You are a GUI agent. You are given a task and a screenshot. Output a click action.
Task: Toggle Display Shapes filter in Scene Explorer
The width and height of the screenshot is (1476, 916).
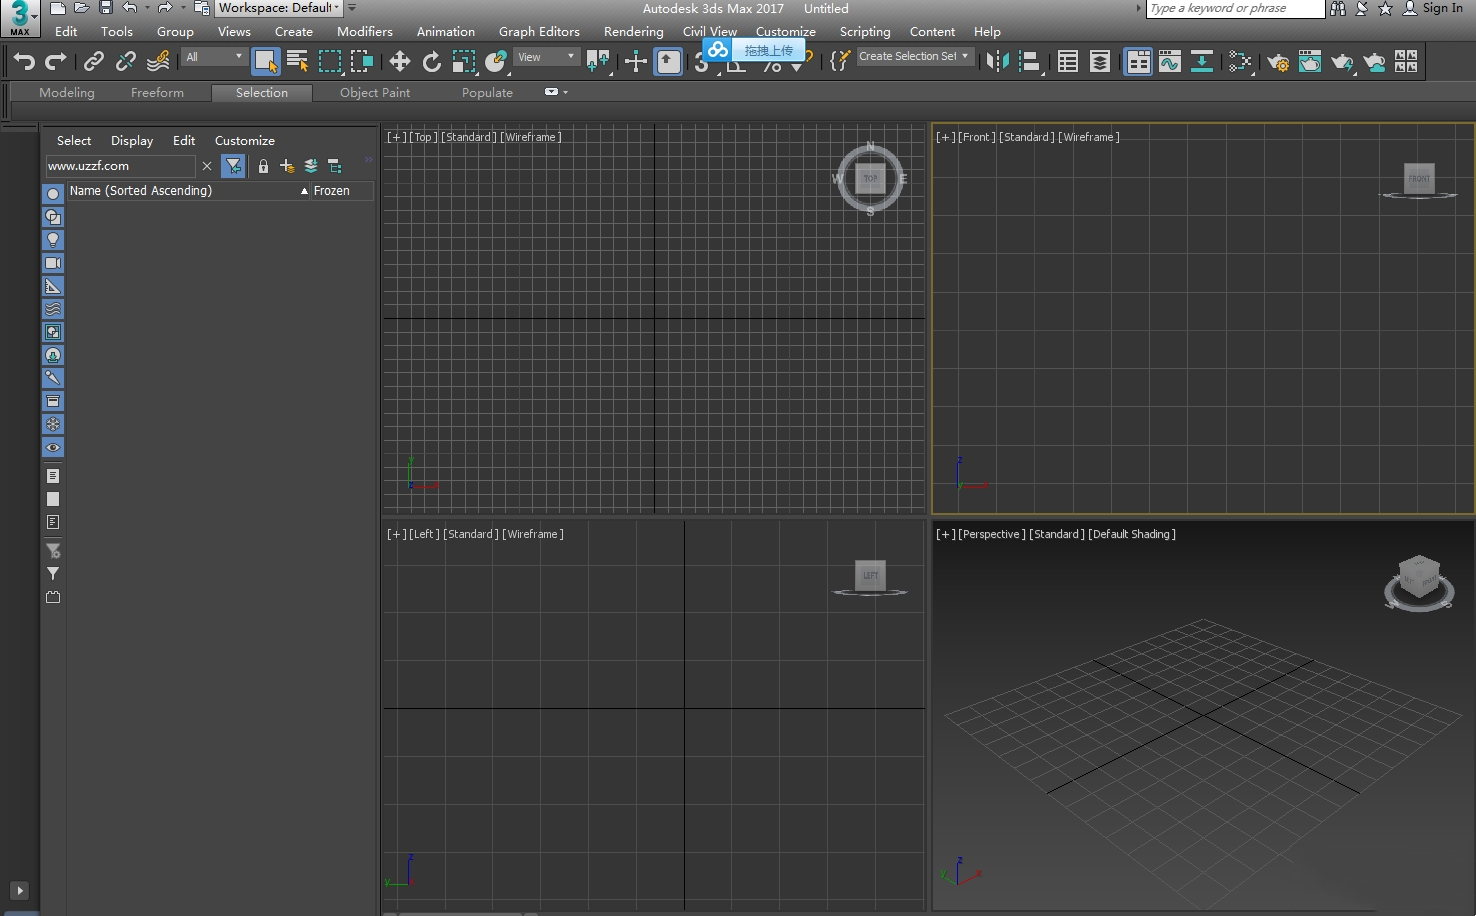[53, 217]
